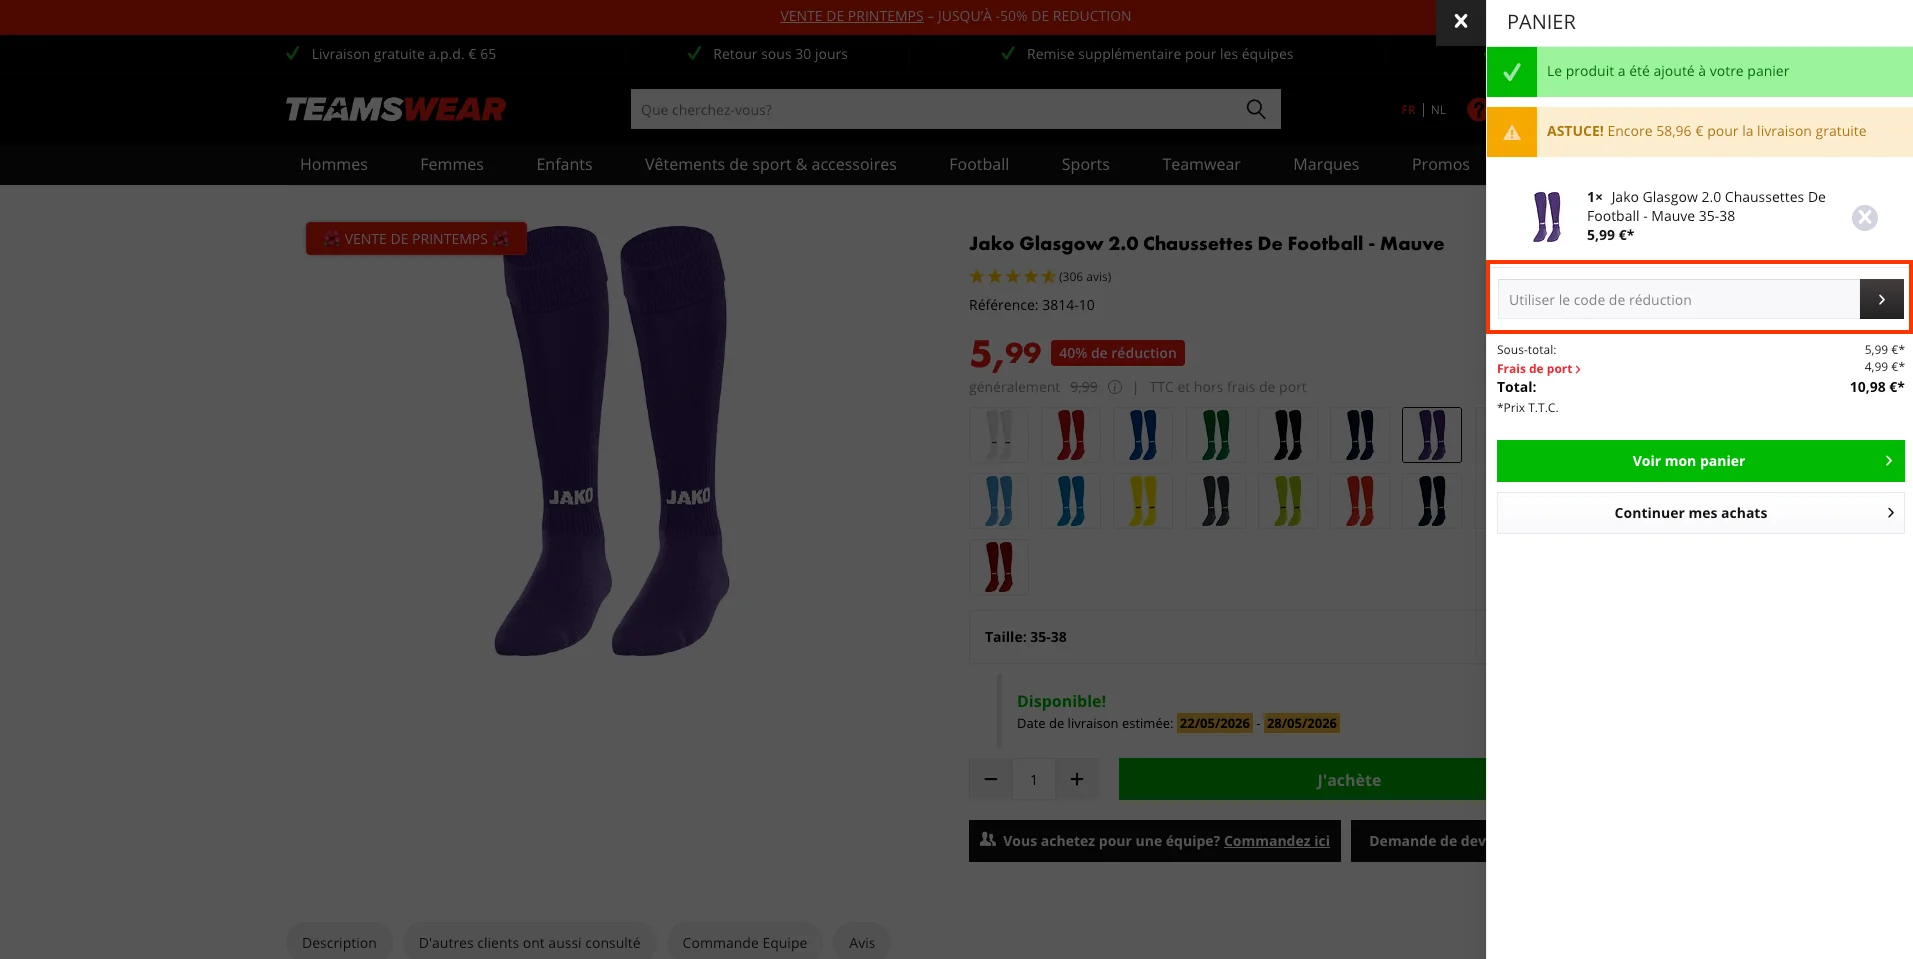Select the yellow socks variant

point(1143,501)
